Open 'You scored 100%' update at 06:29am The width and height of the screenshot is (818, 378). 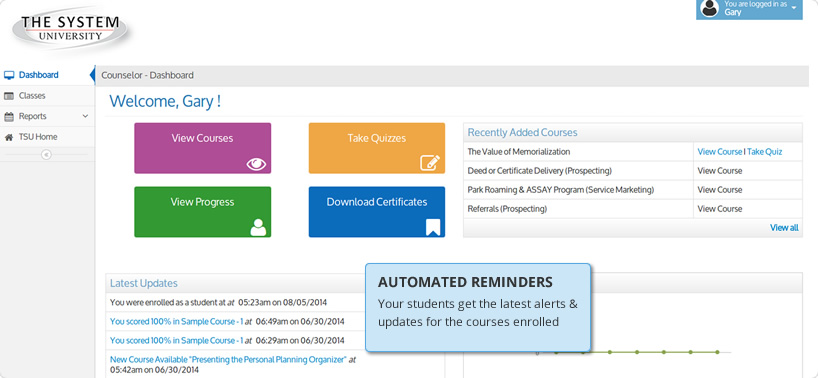(x=176, y=340)
